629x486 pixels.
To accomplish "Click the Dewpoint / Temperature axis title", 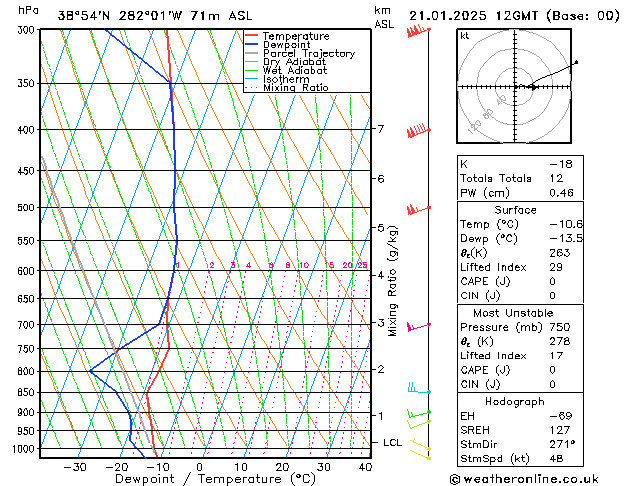I will point(215,479).
